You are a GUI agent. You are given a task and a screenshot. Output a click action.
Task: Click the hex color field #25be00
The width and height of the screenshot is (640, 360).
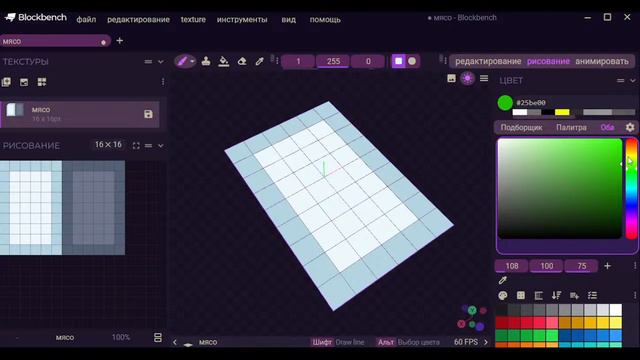531,103
